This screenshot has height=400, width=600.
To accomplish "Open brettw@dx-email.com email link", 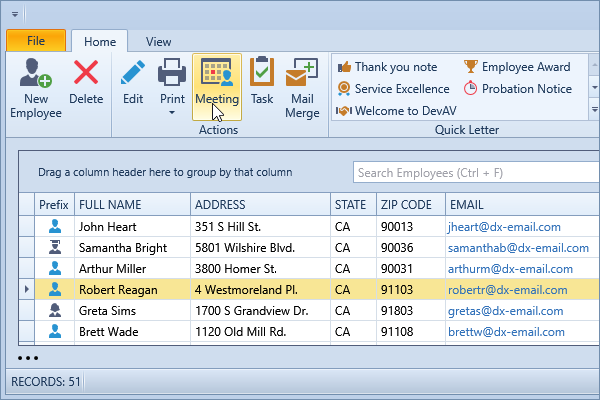I will pyautogui.click(x=506, y=332).
